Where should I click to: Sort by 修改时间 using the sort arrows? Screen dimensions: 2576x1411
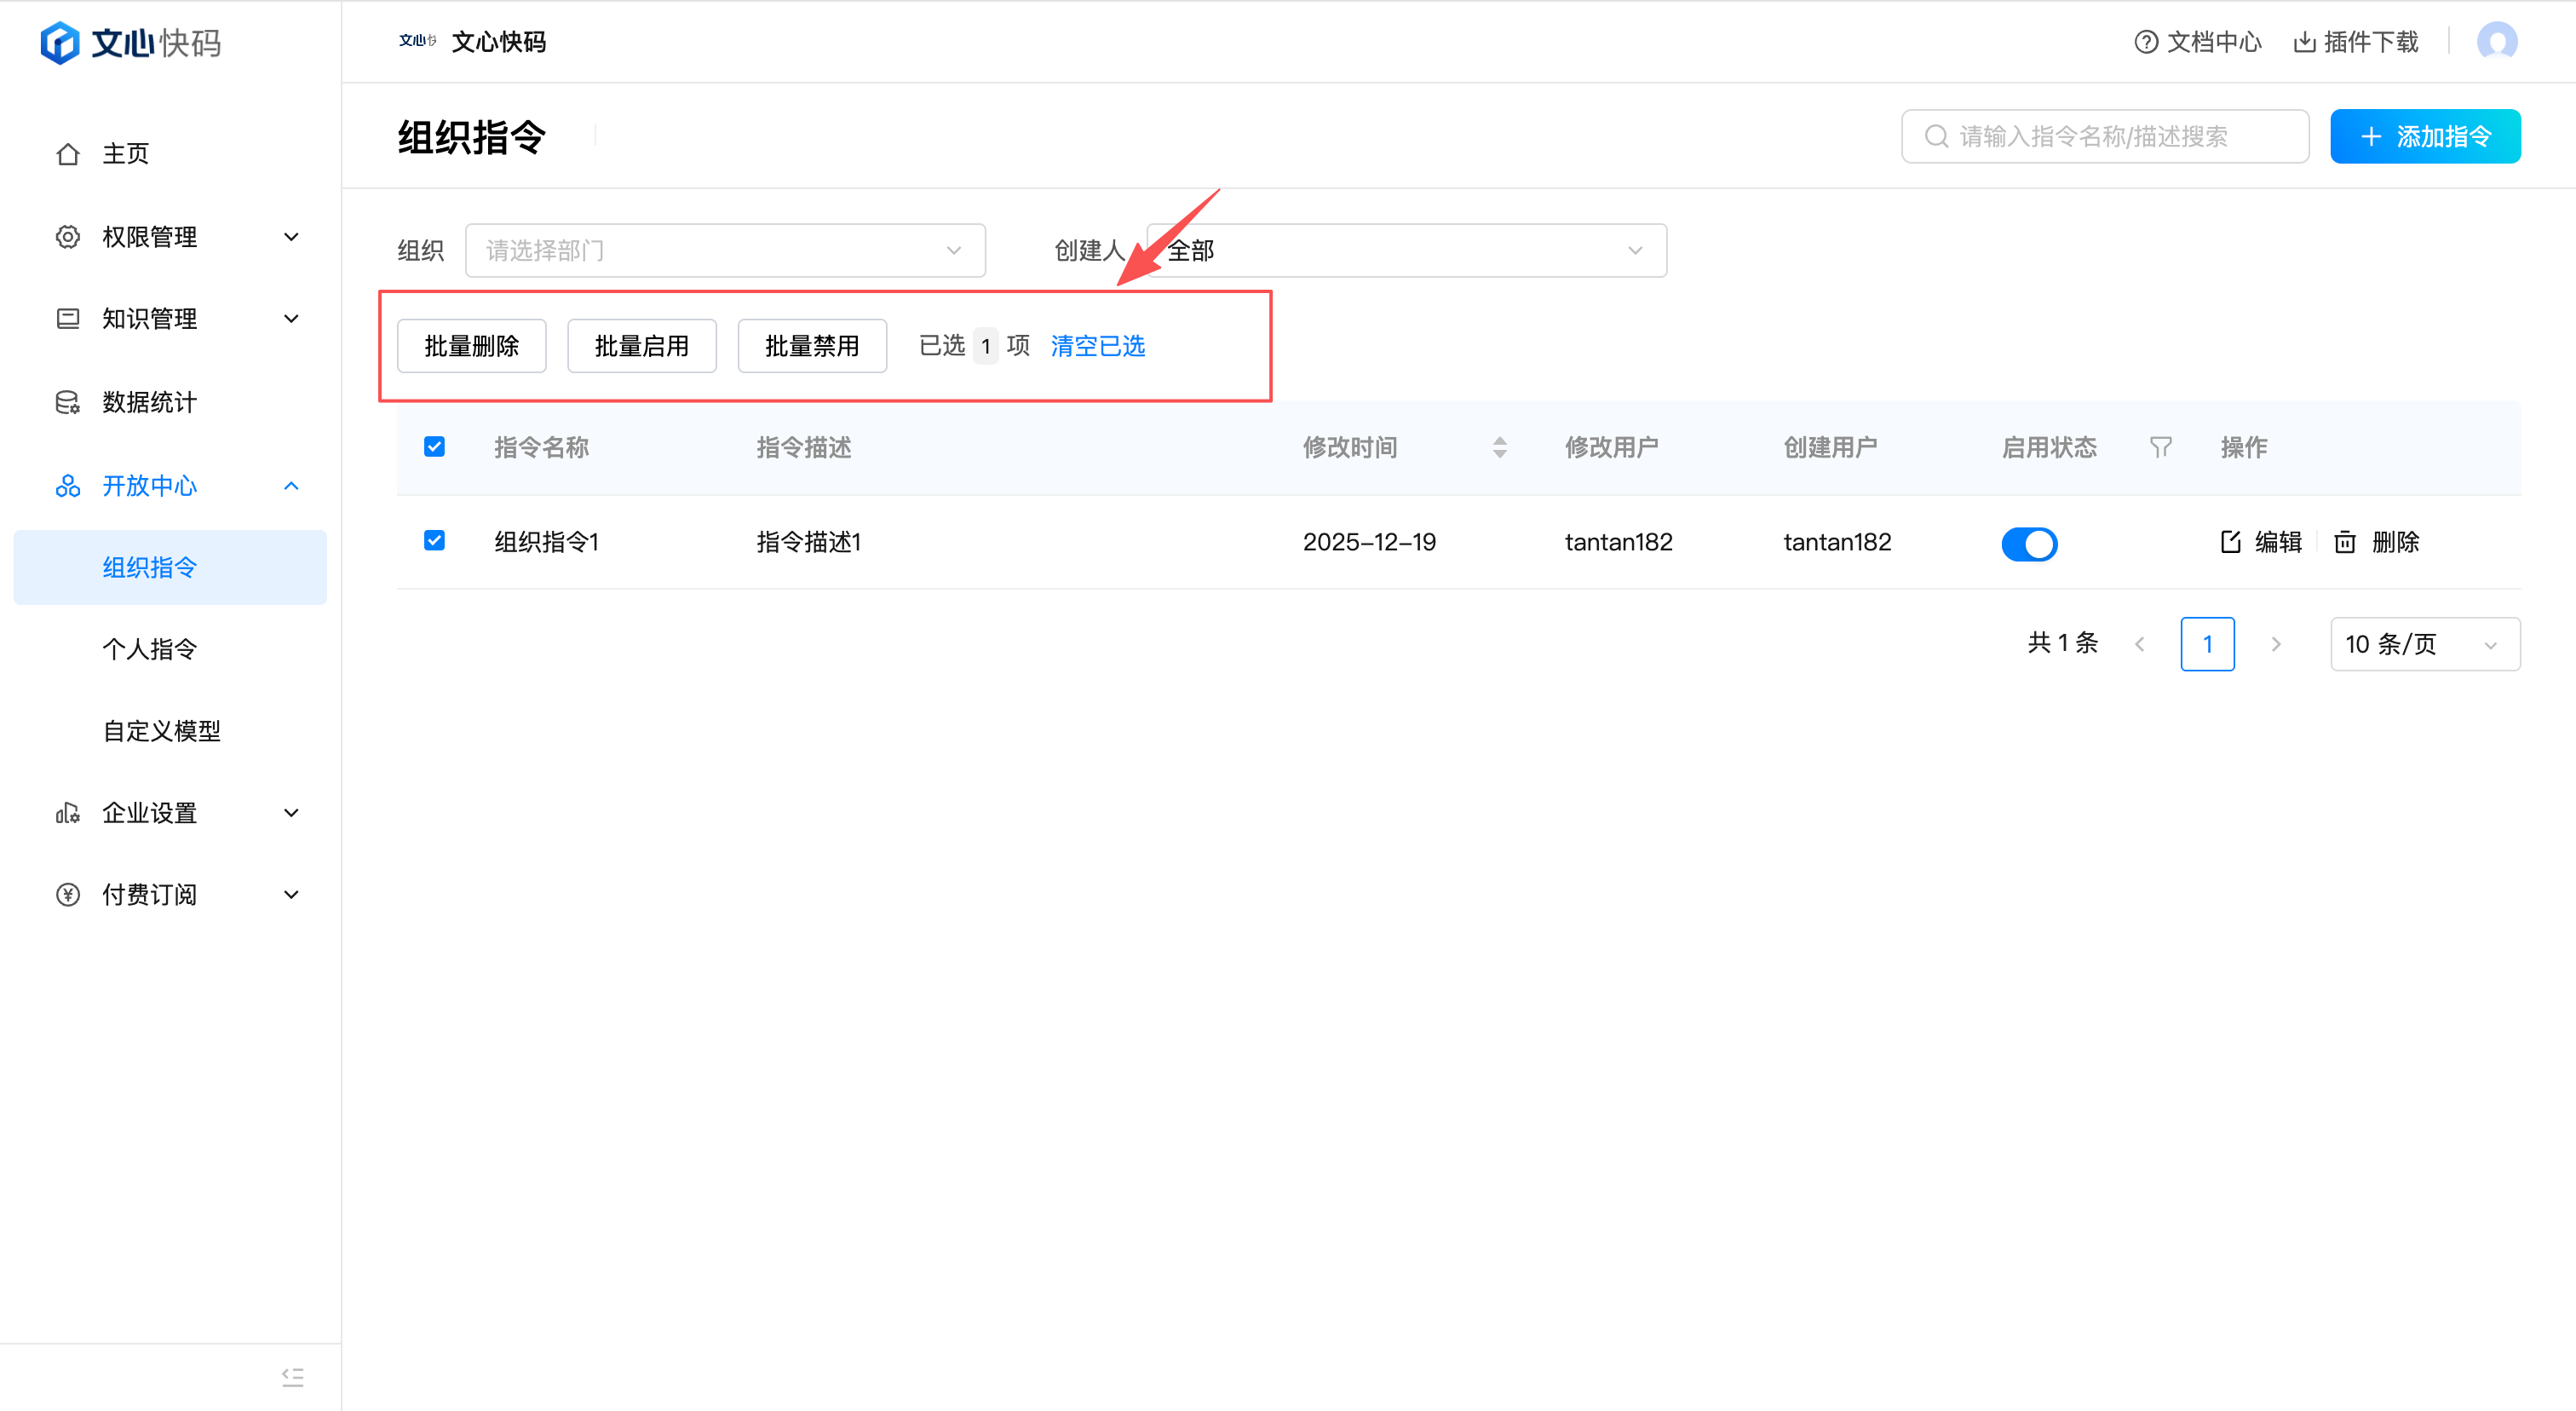[x=1499, y=447]
